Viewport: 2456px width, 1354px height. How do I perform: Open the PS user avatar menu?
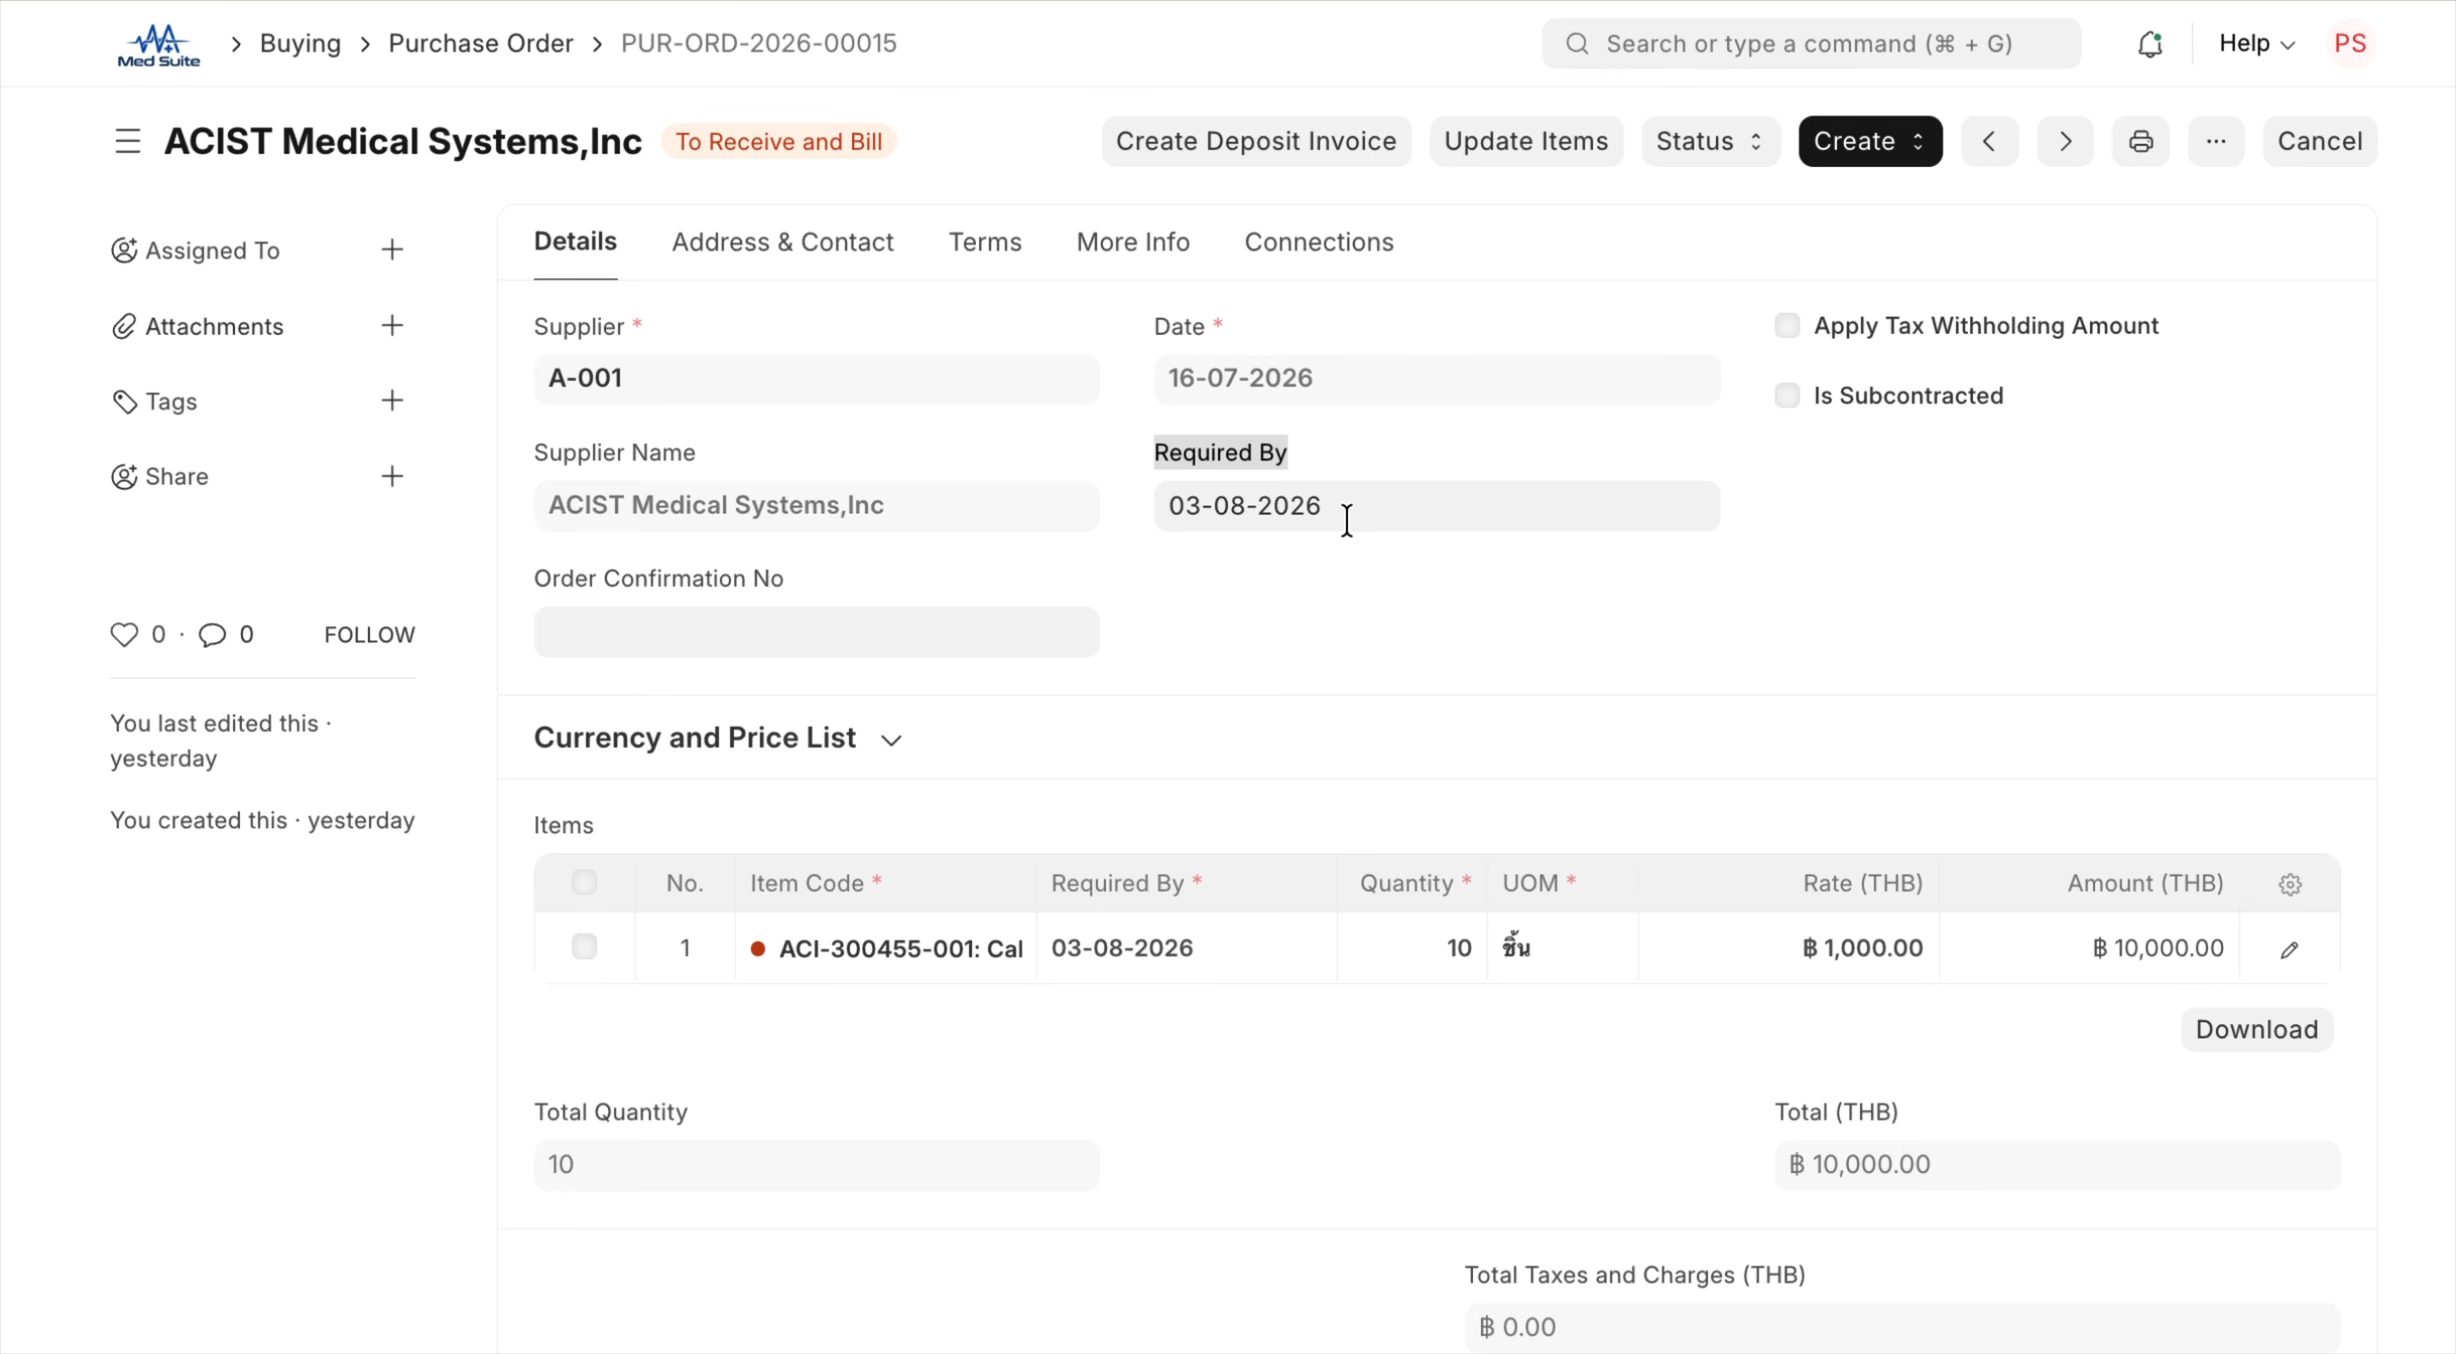[x=2350, y=44]
